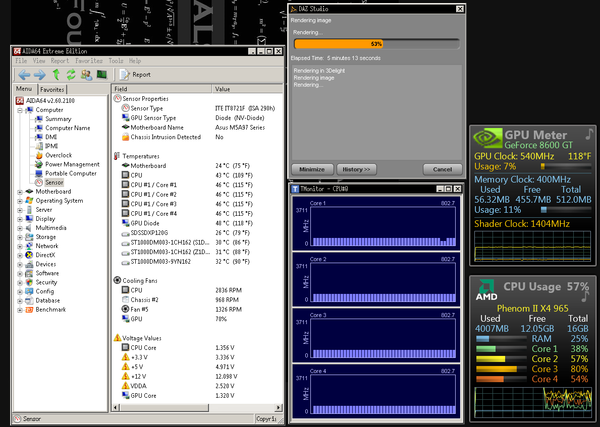This screenshot has width=600, height=427.
Task: Minimize the DAZ Studio render dialog via Minimize button
Action: click(x=312, y=169)
